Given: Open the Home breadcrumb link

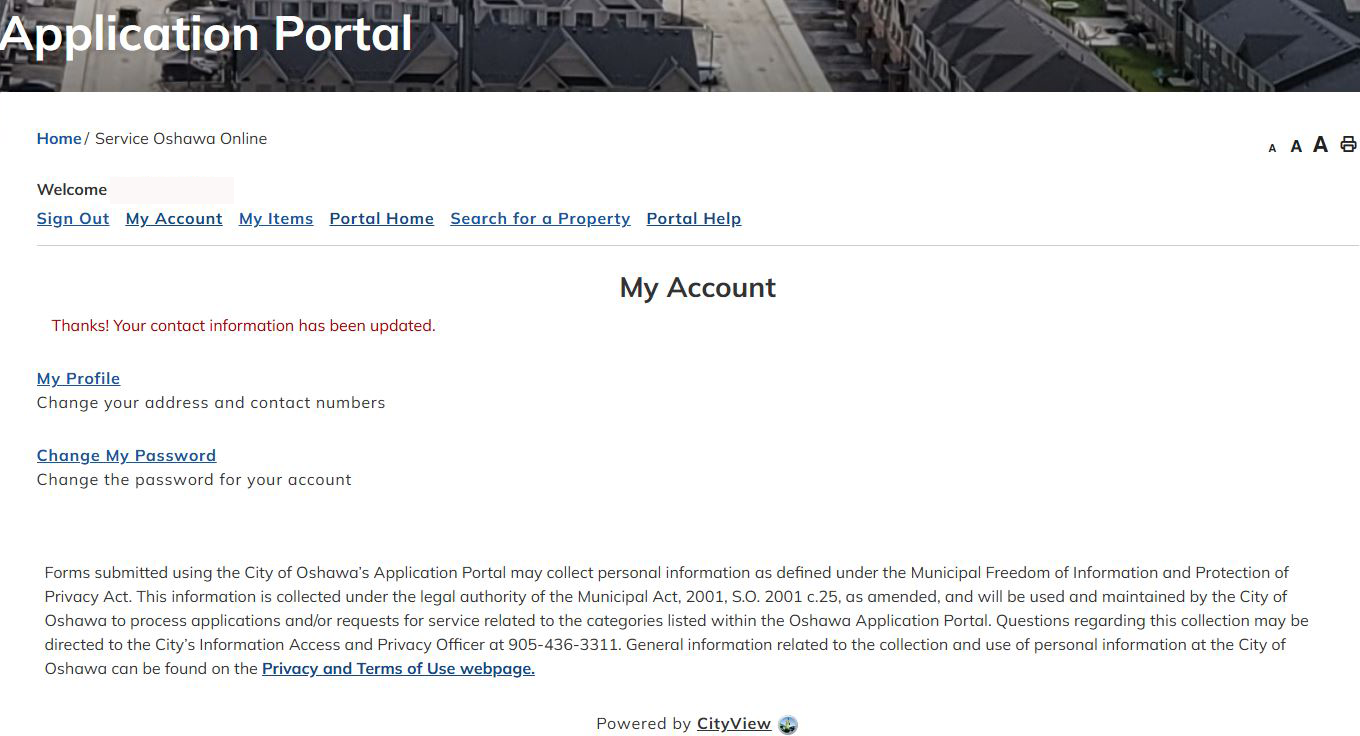Looking at the screenshot, I should tap(58, 138).
